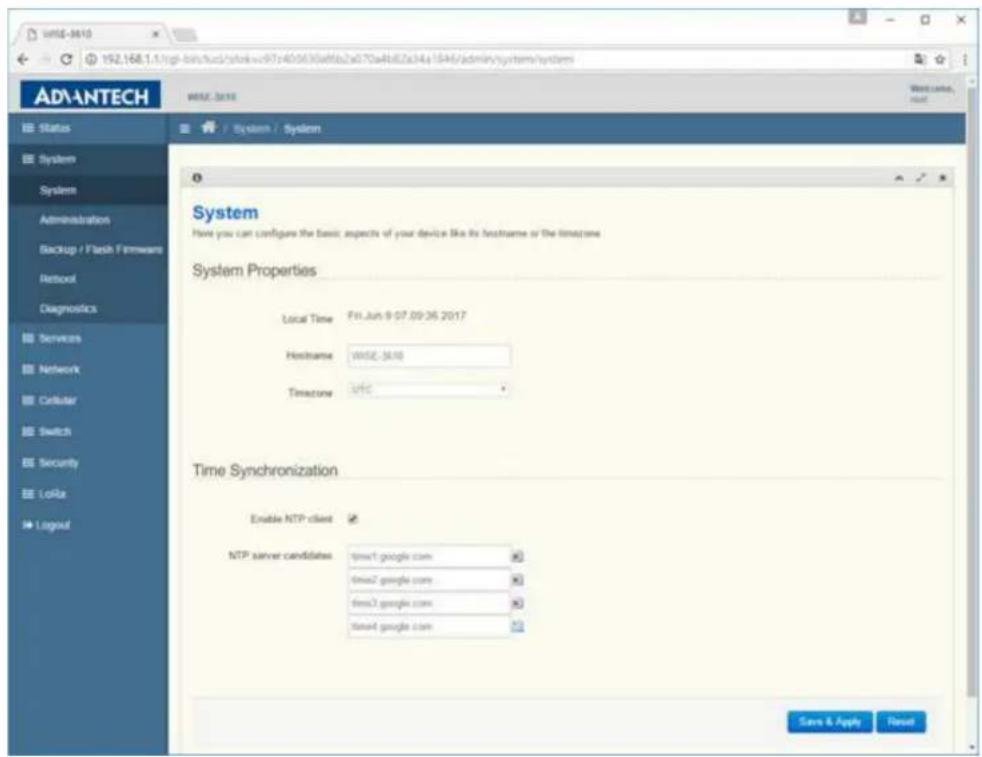
Task: Click the Reset button
Action: [901, 721]
